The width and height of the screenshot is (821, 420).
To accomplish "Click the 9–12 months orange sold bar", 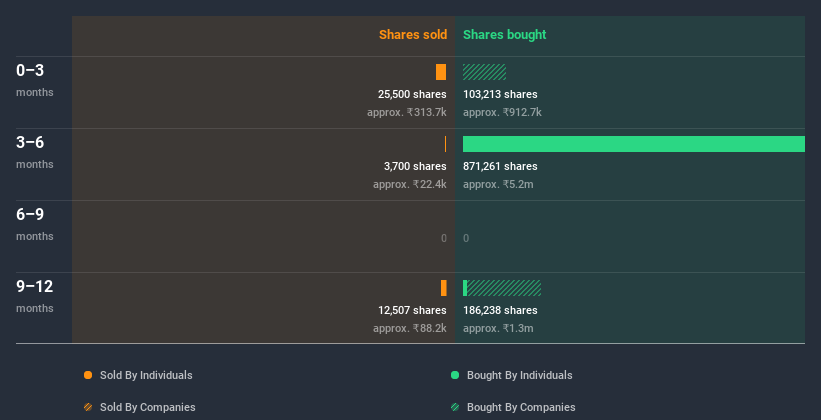I will pyautogui.click(x=444, y=288).
